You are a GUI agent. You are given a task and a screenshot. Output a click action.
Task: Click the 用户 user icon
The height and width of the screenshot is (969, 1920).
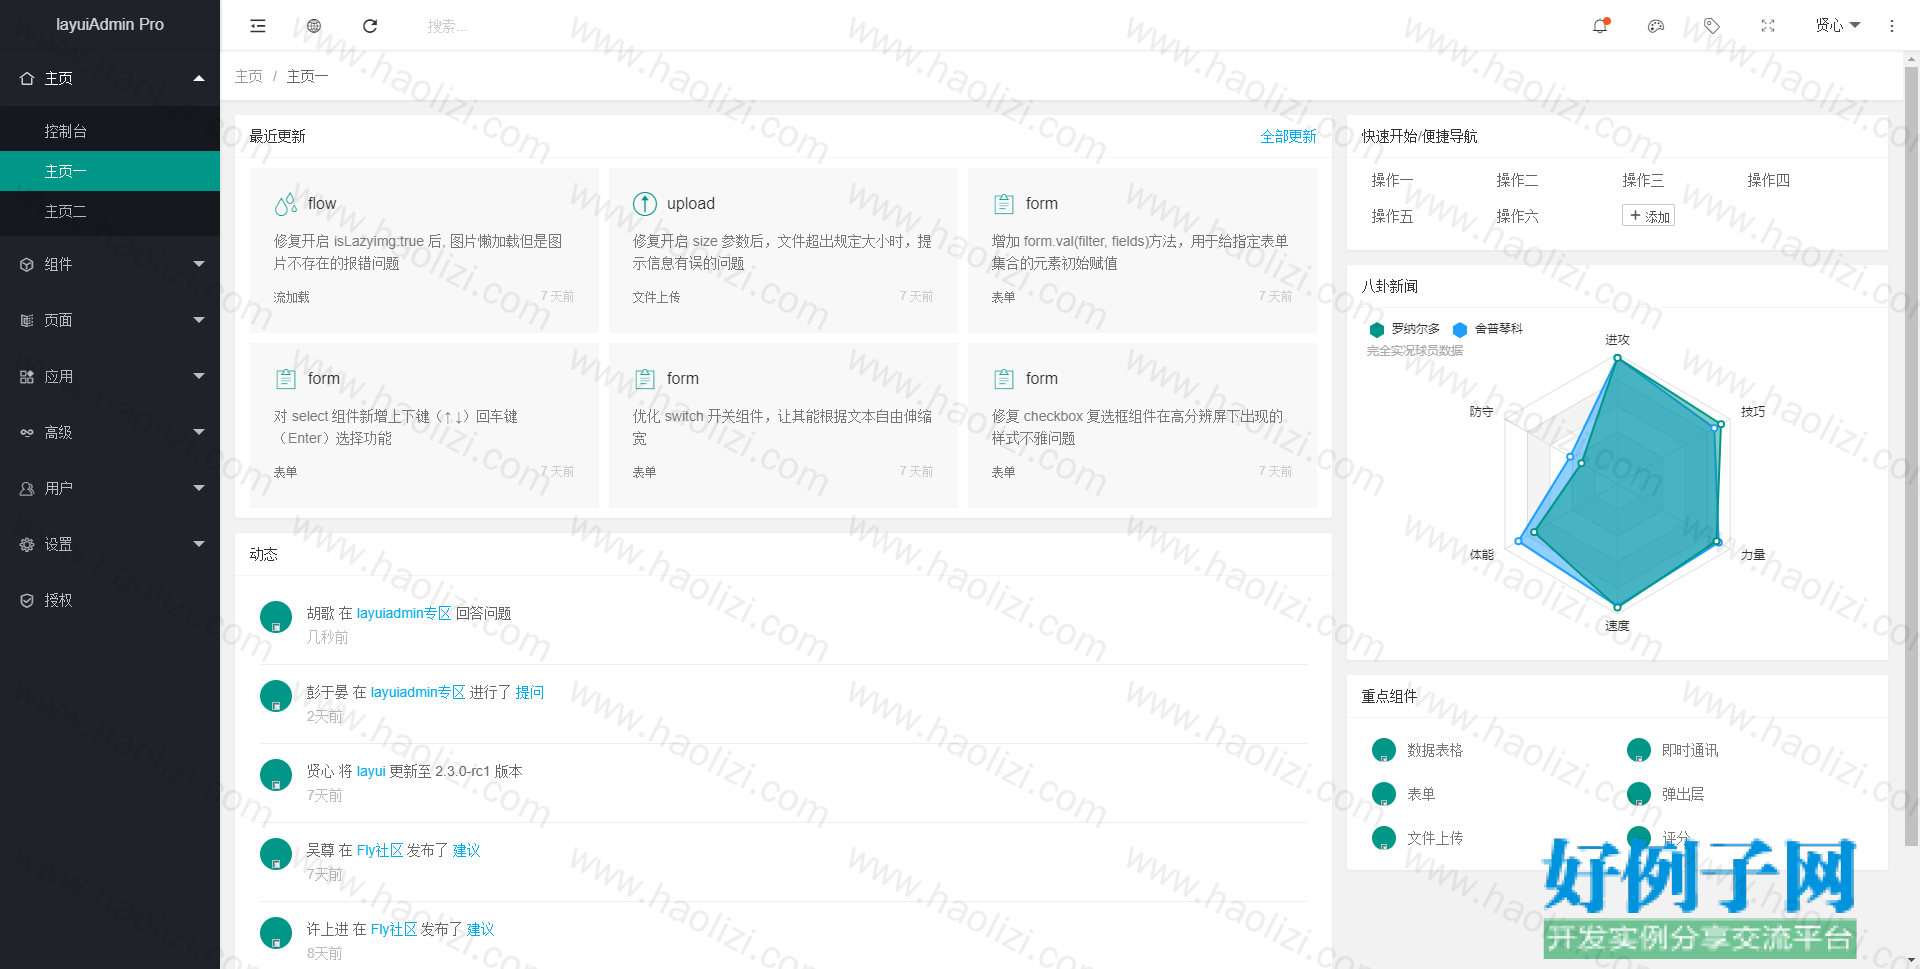27,488
